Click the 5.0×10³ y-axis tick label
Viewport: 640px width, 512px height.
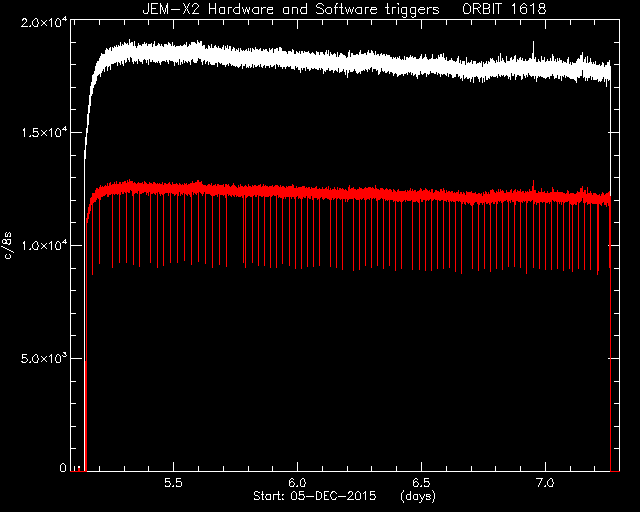(x=44, y=358)
